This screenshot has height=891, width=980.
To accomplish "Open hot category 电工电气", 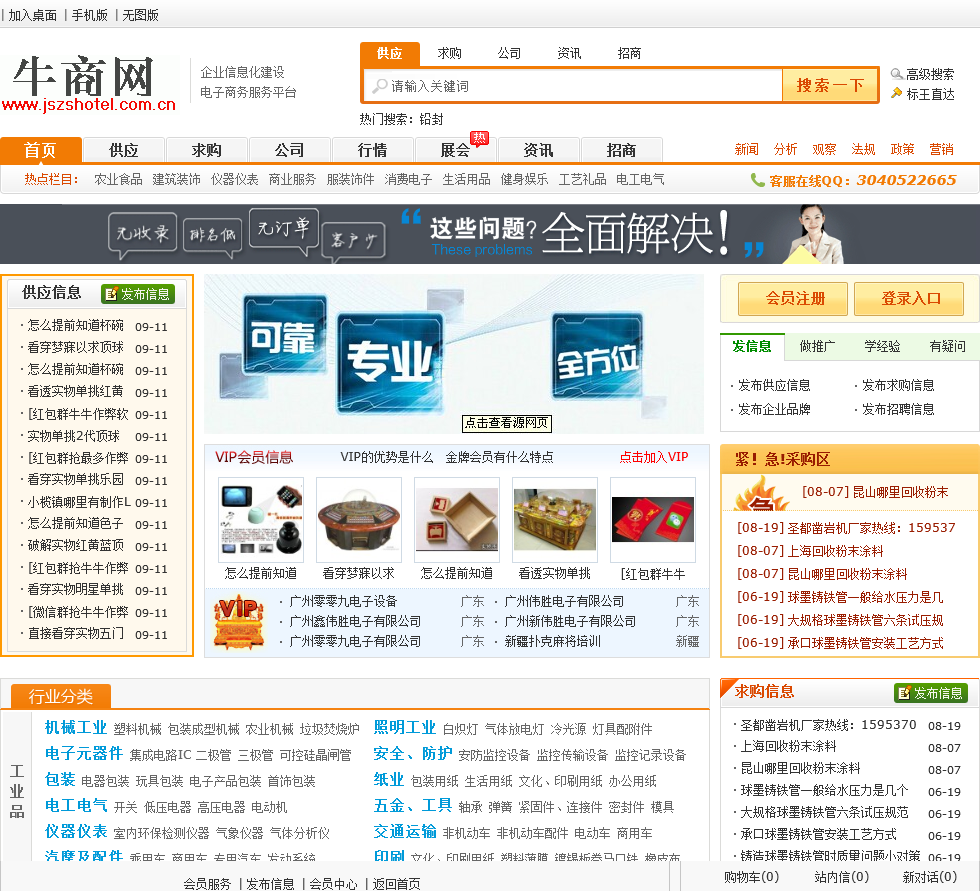I will tap(640, 180).
